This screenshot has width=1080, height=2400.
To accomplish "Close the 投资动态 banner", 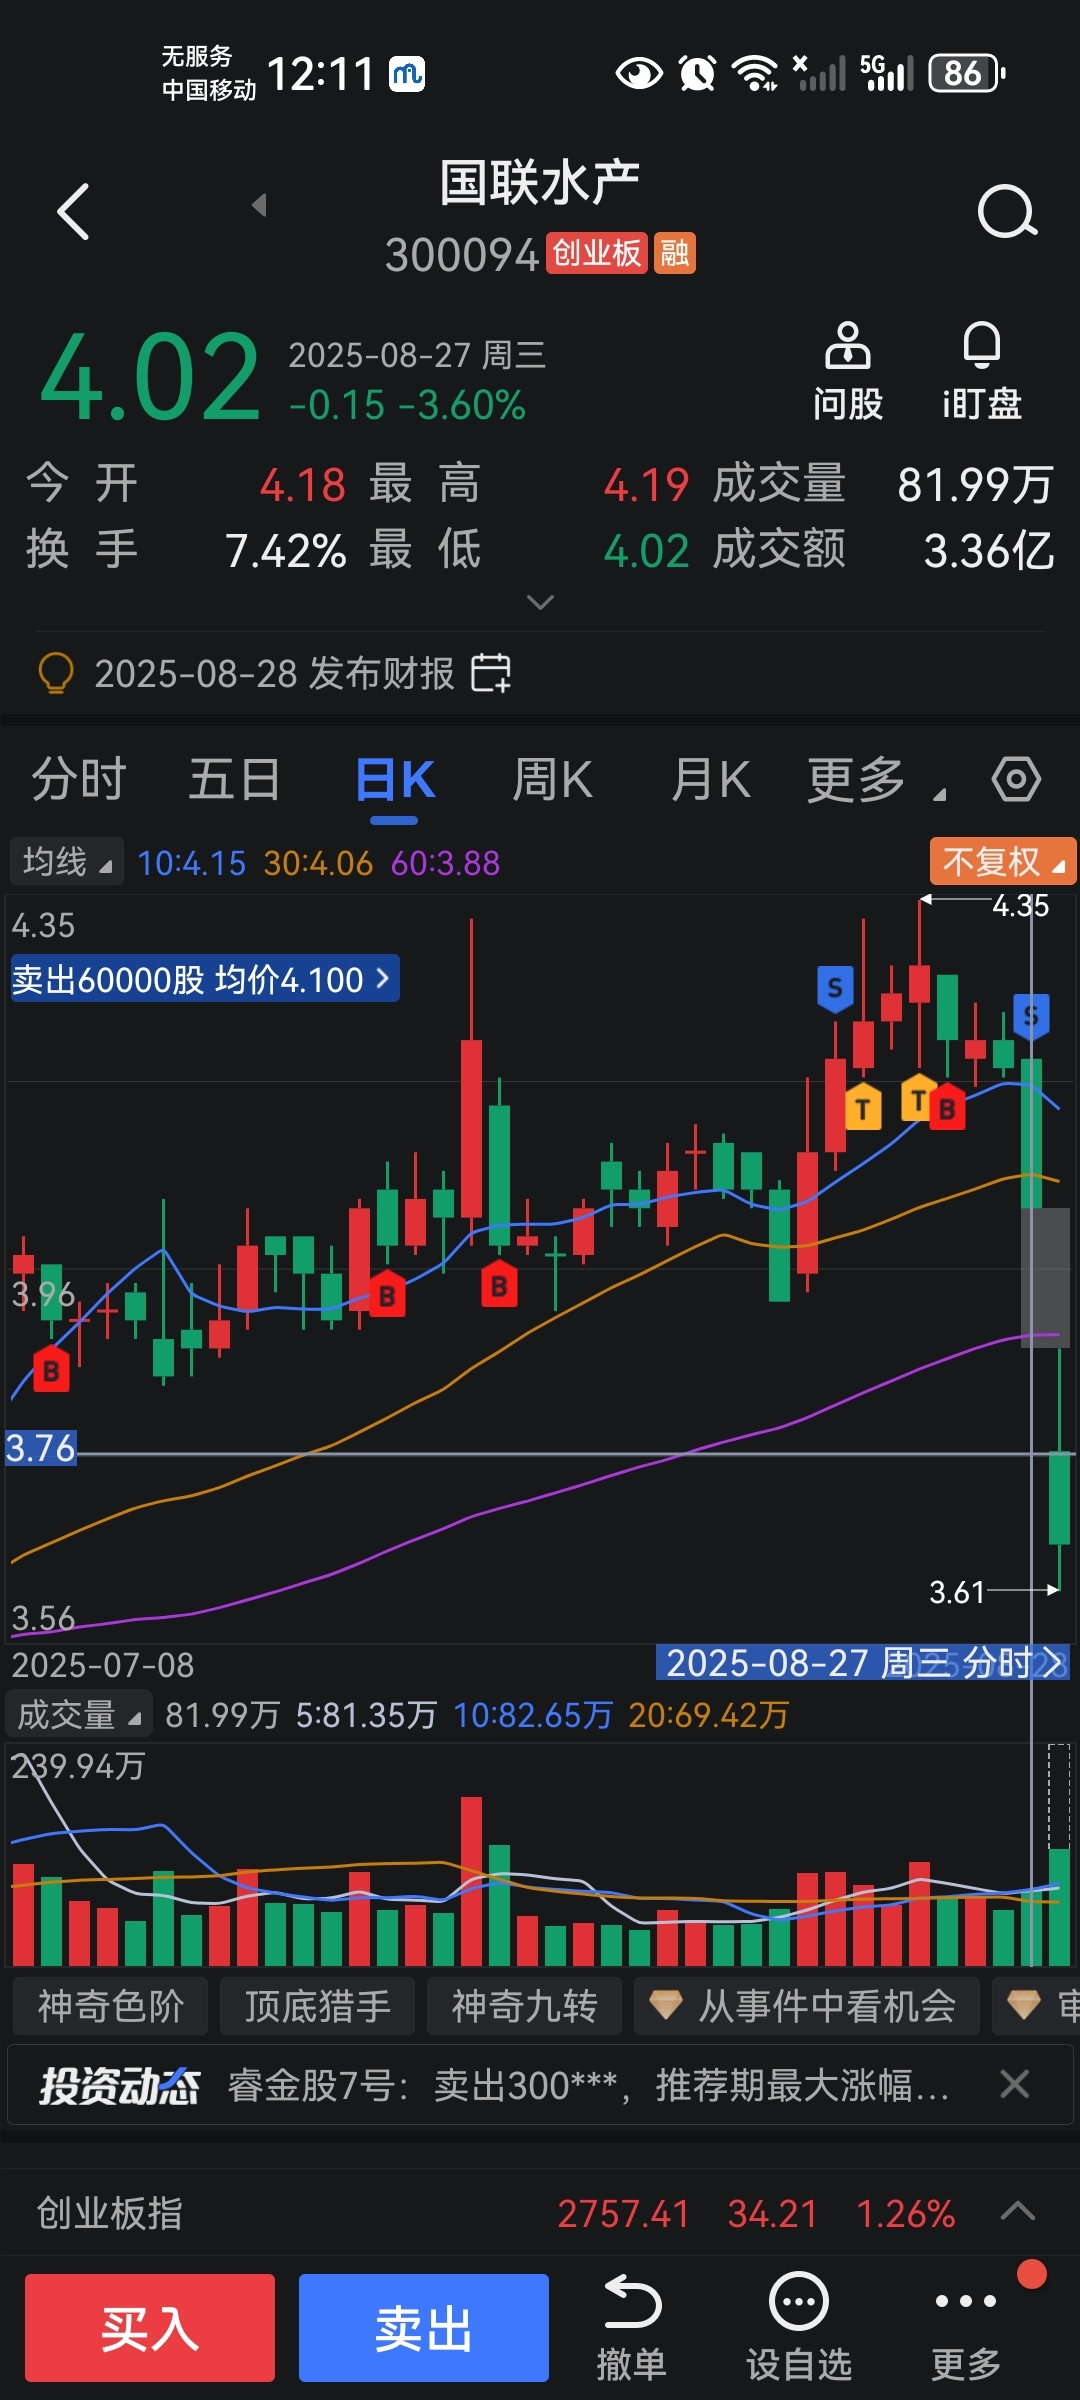I will pyautogui.click(x=1014, y=2084).
